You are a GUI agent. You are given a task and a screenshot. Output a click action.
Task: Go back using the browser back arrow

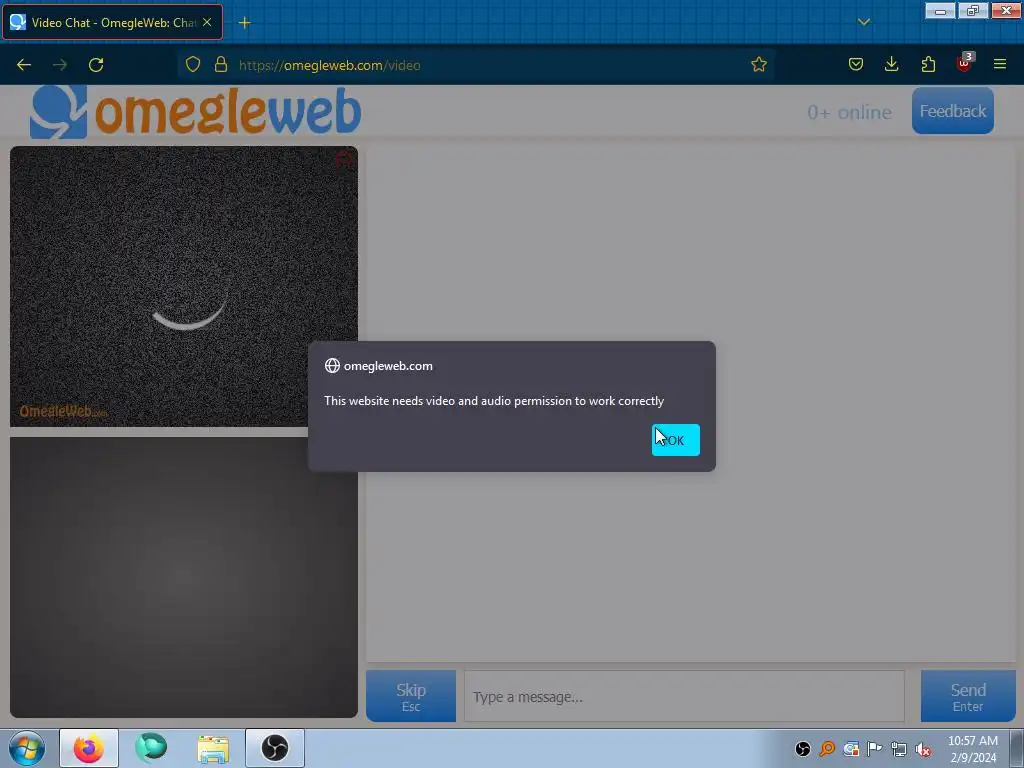pyautogui.click(x=24, y=65)
